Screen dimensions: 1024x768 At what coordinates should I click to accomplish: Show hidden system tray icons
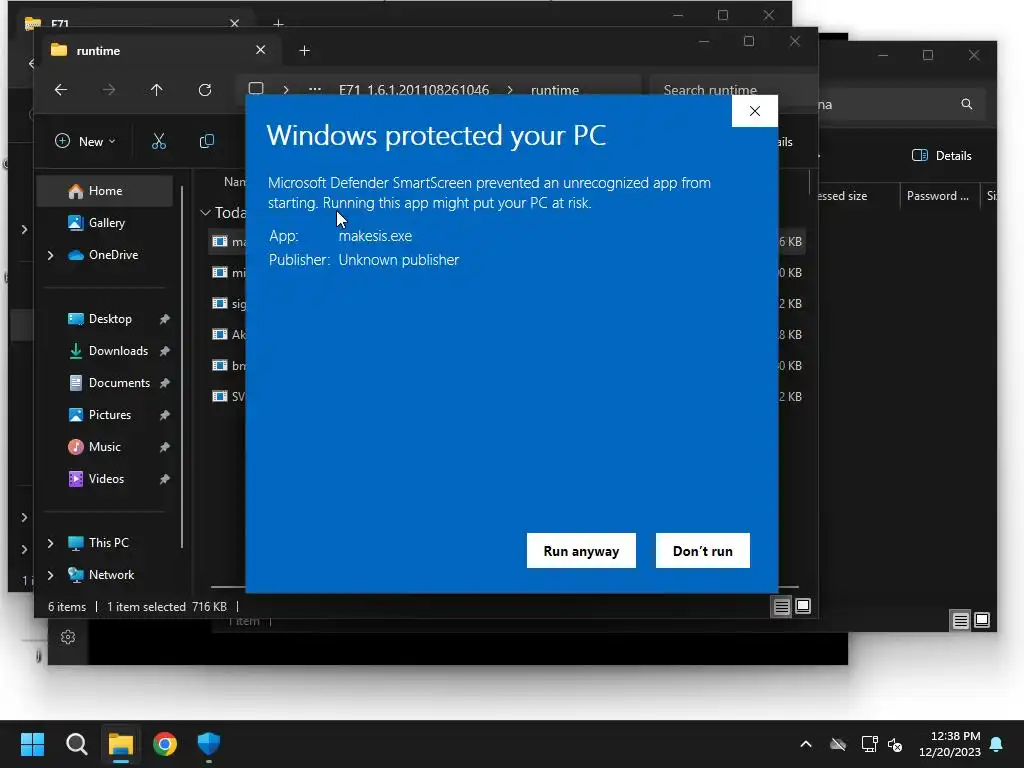(x=806, y=744)
